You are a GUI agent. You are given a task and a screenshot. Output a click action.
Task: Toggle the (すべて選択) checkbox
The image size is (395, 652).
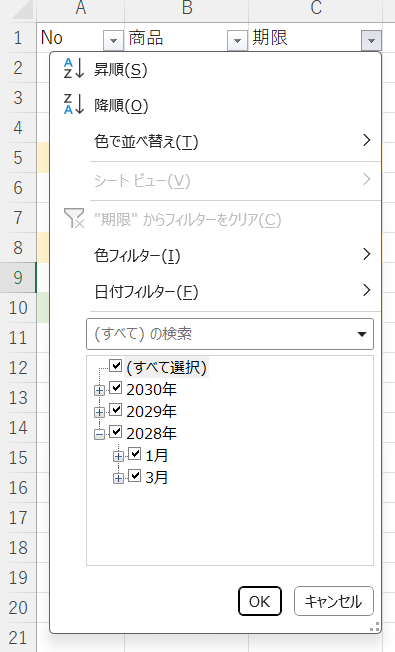[x=115, y=366]
